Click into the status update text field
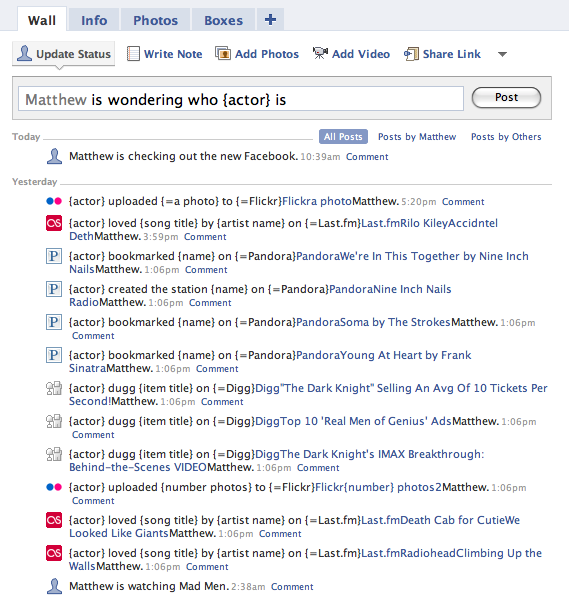 pyautogui.click(x=241, y=99)
